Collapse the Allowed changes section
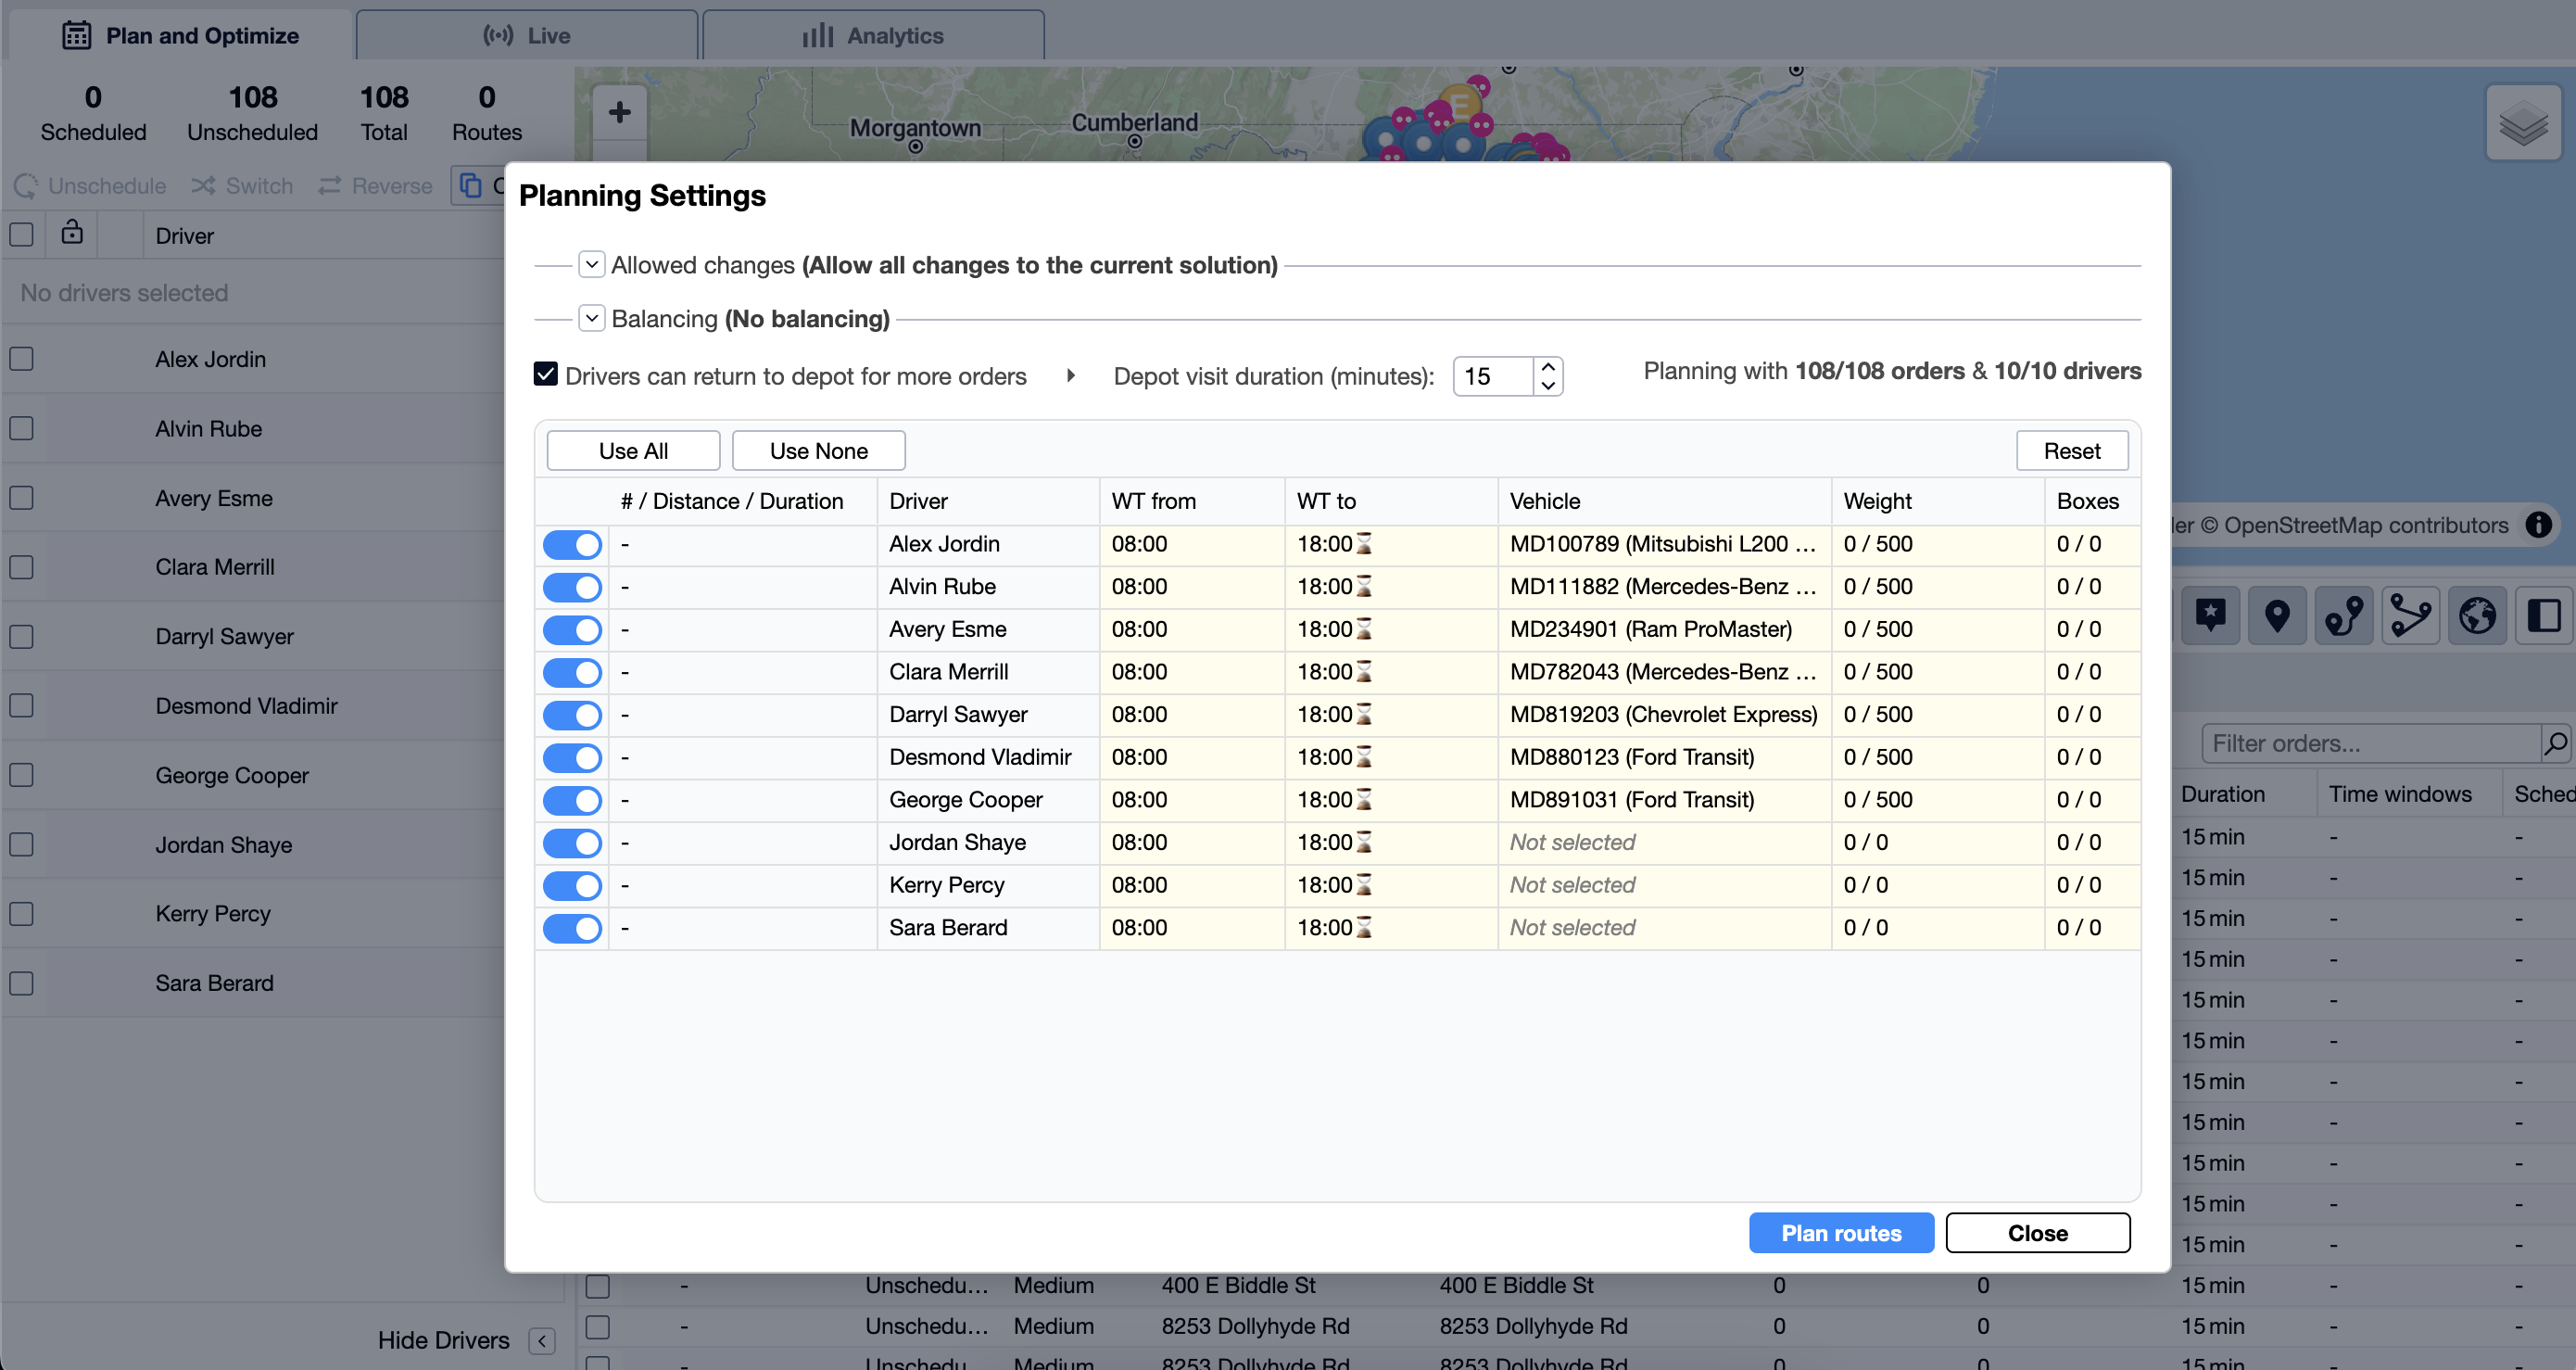The image size is (2576, 1370). [x=591, y=264]
